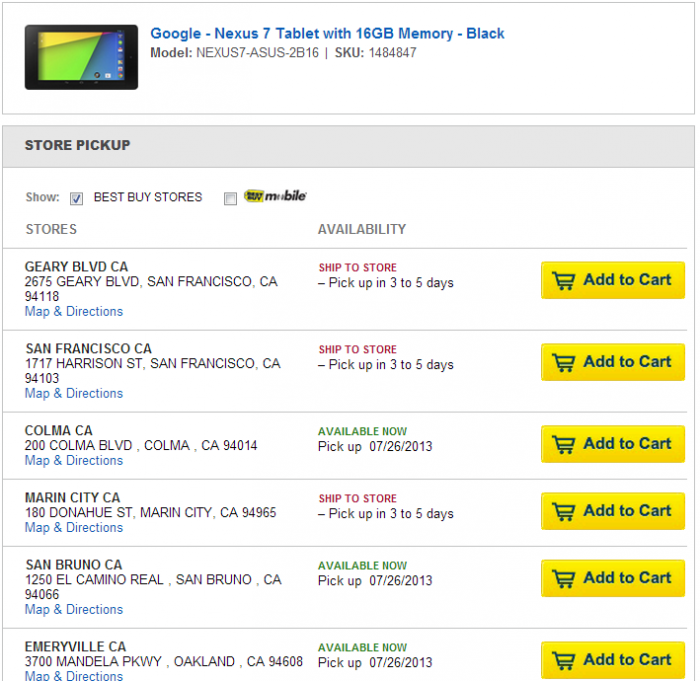Image resolution: width=700 pixels, height=681 pixels.
Task: Click the GEARY BLVD CA store name
Action: (x=76, y=267)
